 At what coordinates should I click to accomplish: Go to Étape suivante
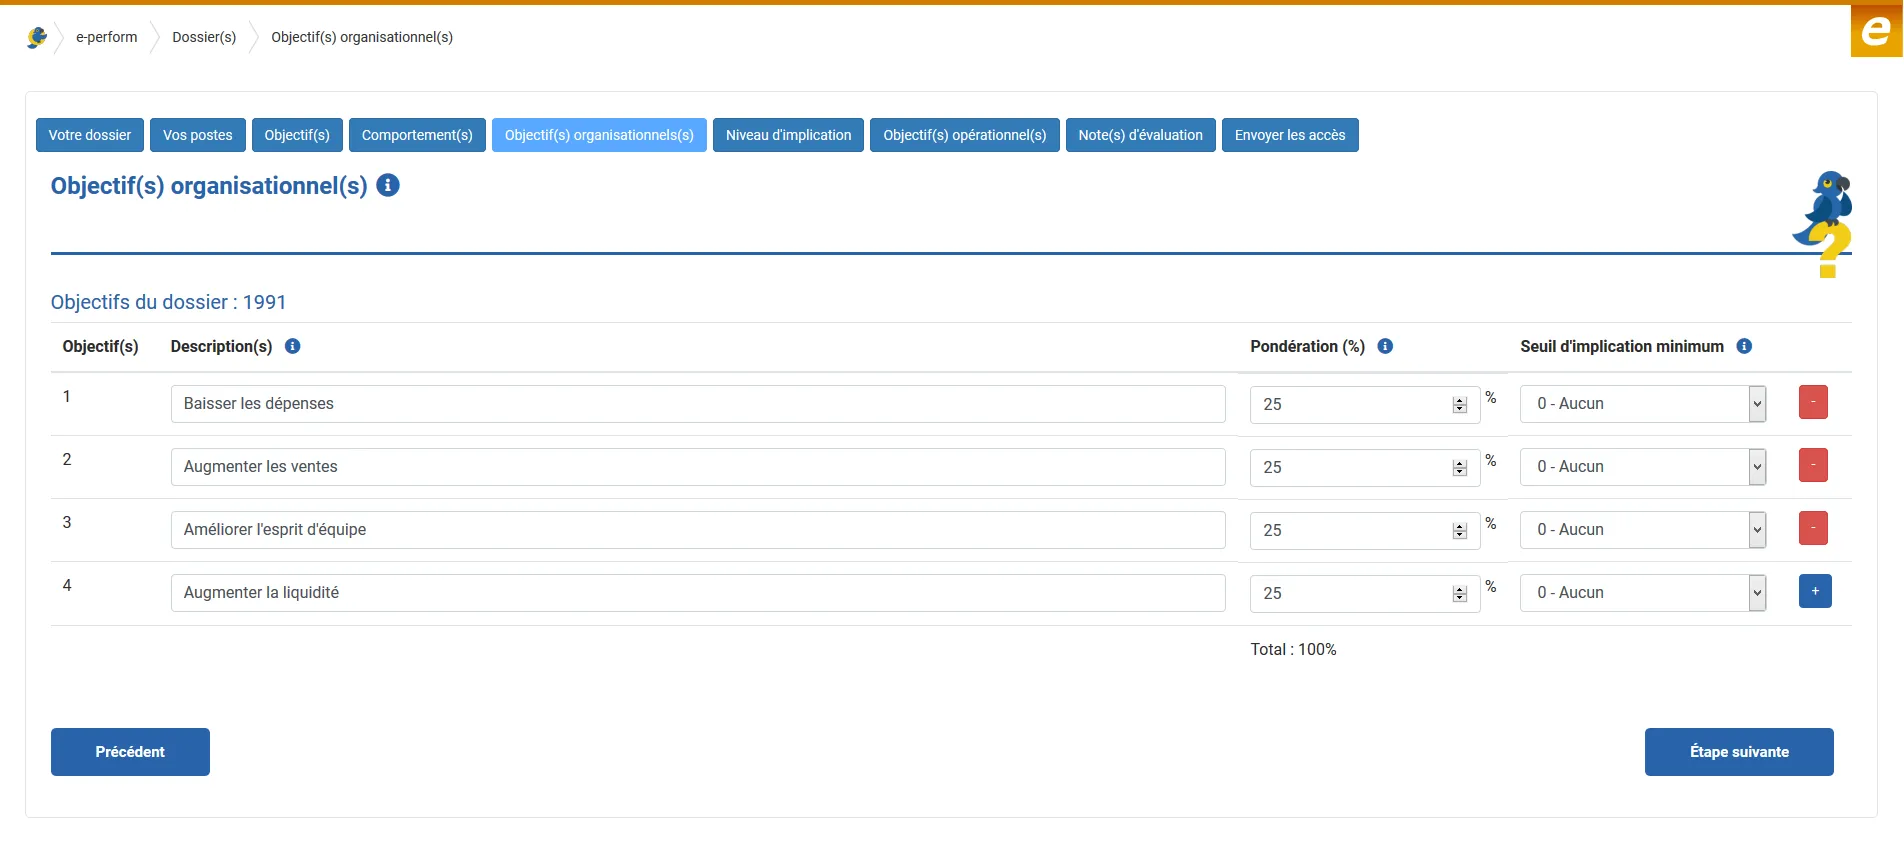(x=1738, y=752)
